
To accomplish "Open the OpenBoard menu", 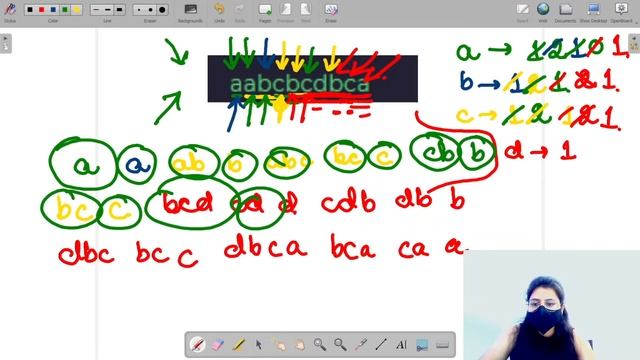I will pyautogui.click(x=621, y=10).
